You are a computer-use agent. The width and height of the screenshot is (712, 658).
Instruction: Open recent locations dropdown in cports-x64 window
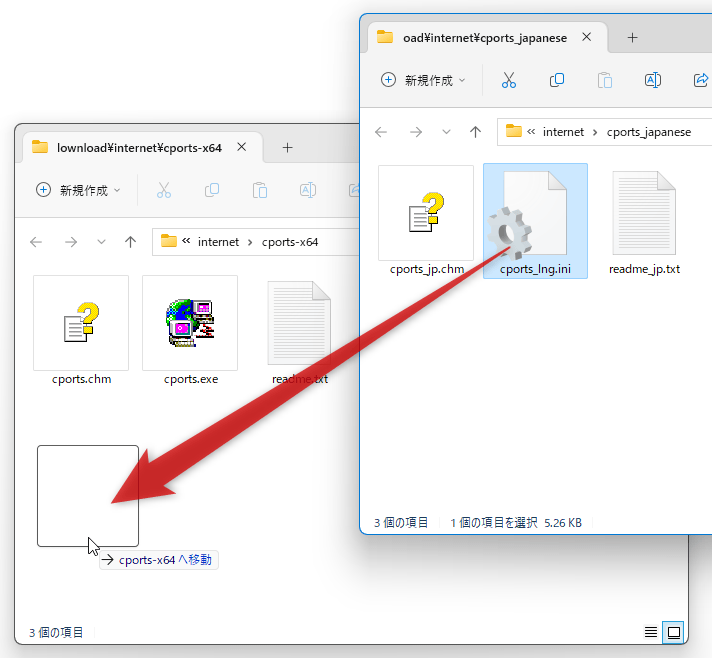point(101,242)
